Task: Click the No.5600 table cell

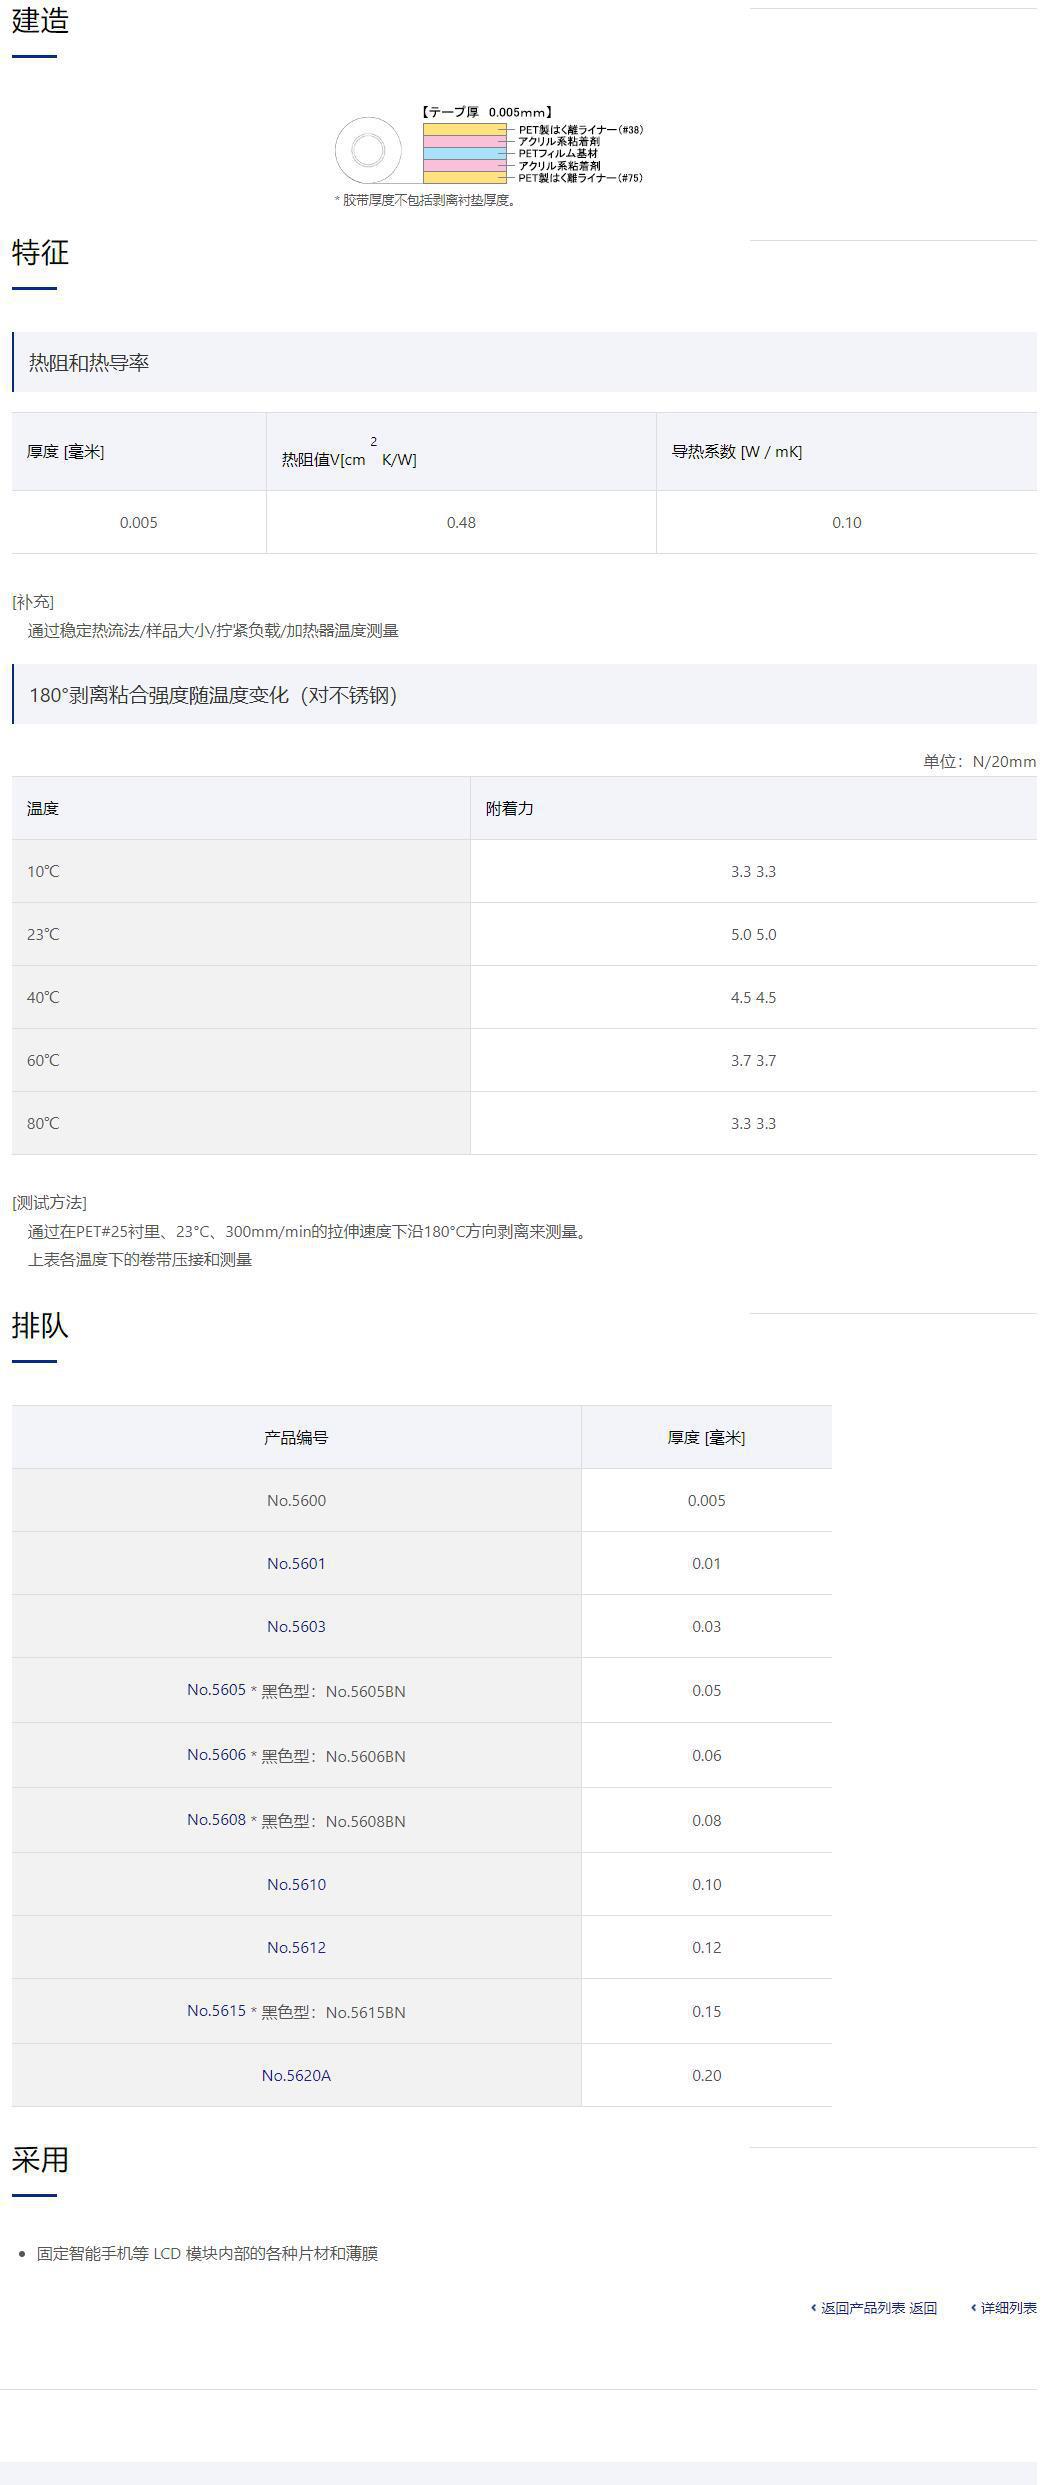Action: pyautogui.click(x=296, y=1500)
